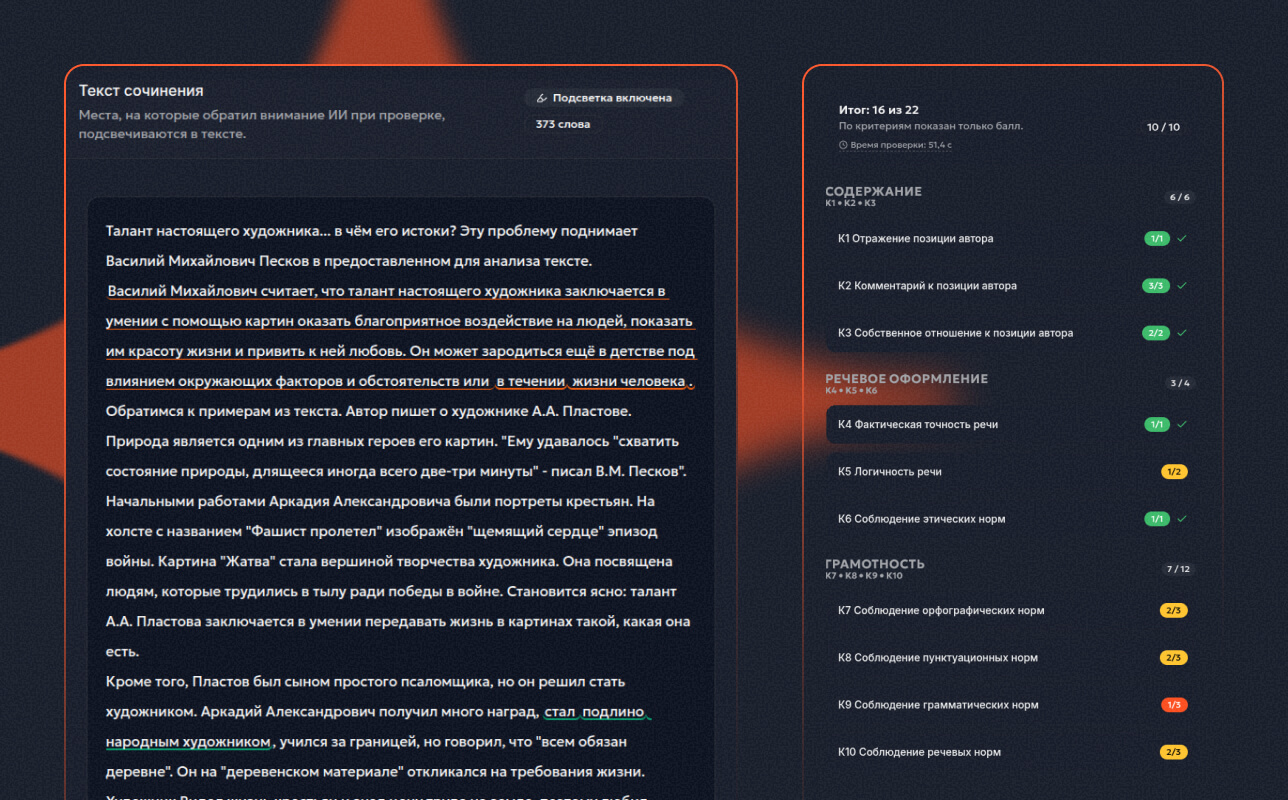Screen dimensions: 1288x800
Task: Open criterion «K1 Отражение позиции автора»
Action: pos(1012,239)
